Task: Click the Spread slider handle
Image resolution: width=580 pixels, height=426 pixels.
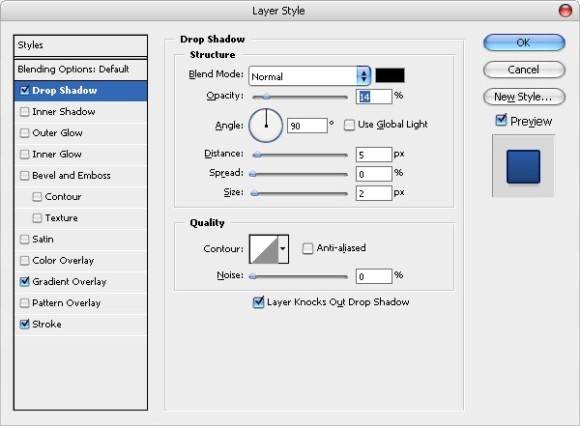Action: (x=253, y=174)
